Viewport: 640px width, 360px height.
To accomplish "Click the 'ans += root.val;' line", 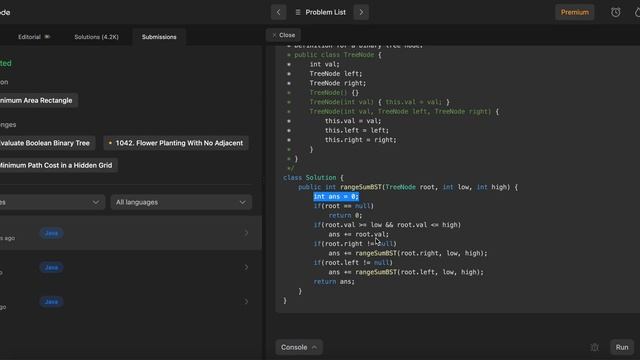I will pyautogui.click(x=359, y=234).
